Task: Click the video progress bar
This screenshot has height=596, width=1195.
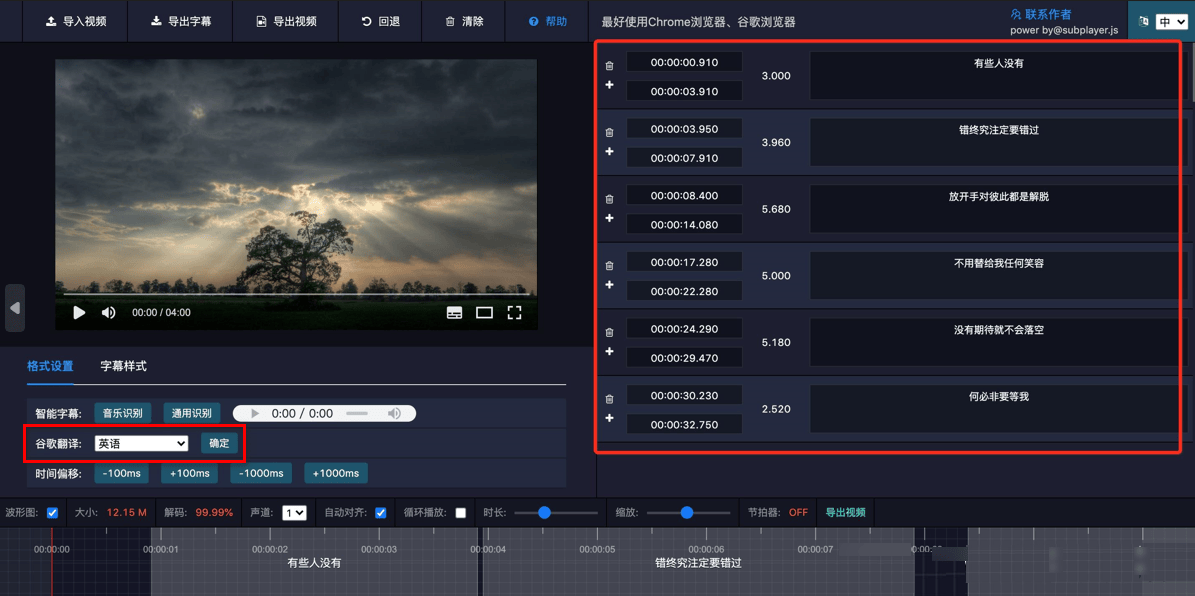Action: click(x=296, y=293)
